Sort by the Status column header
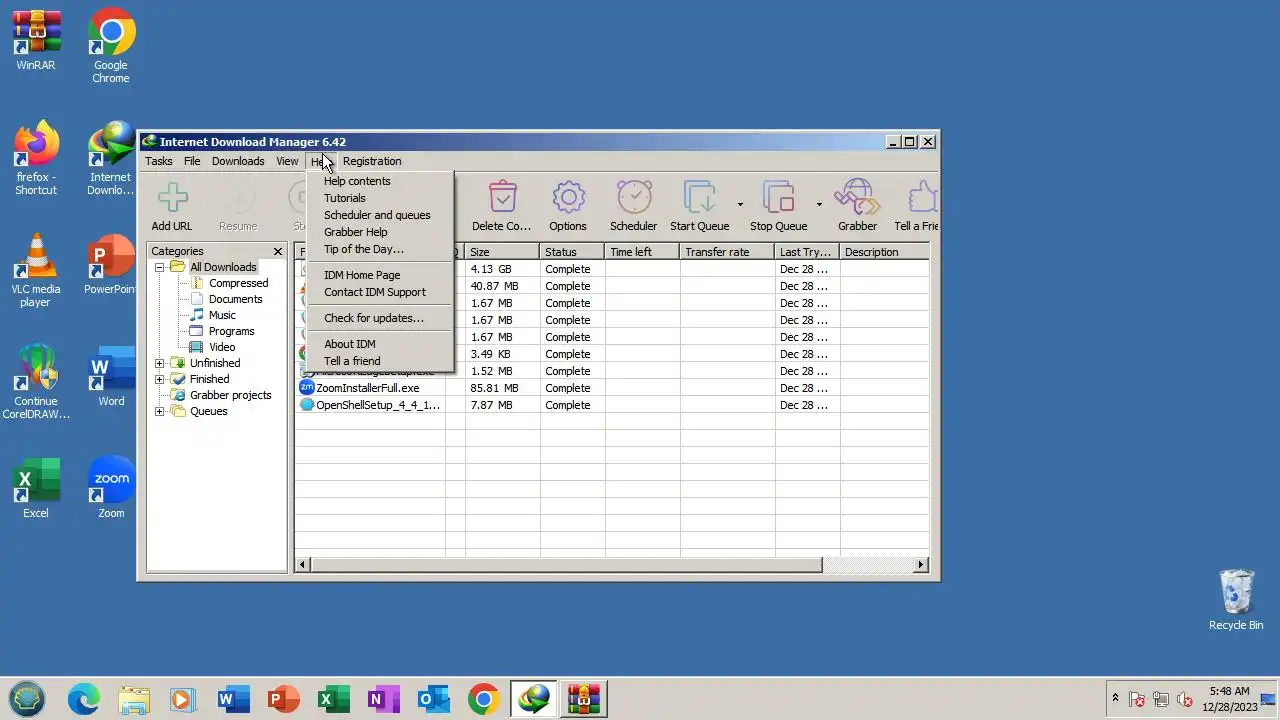Image resolution: width=1280 pixels, height=720 pixels. 572,252
